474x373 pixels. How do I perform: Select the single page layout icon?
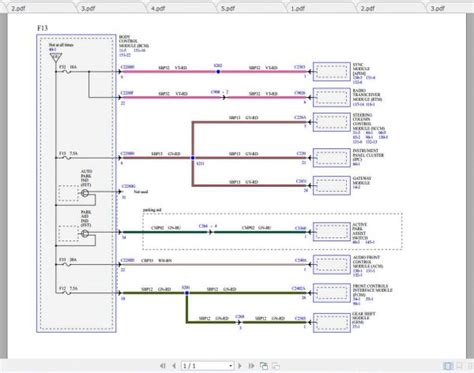pyautogui.click(x=448, y=366)
